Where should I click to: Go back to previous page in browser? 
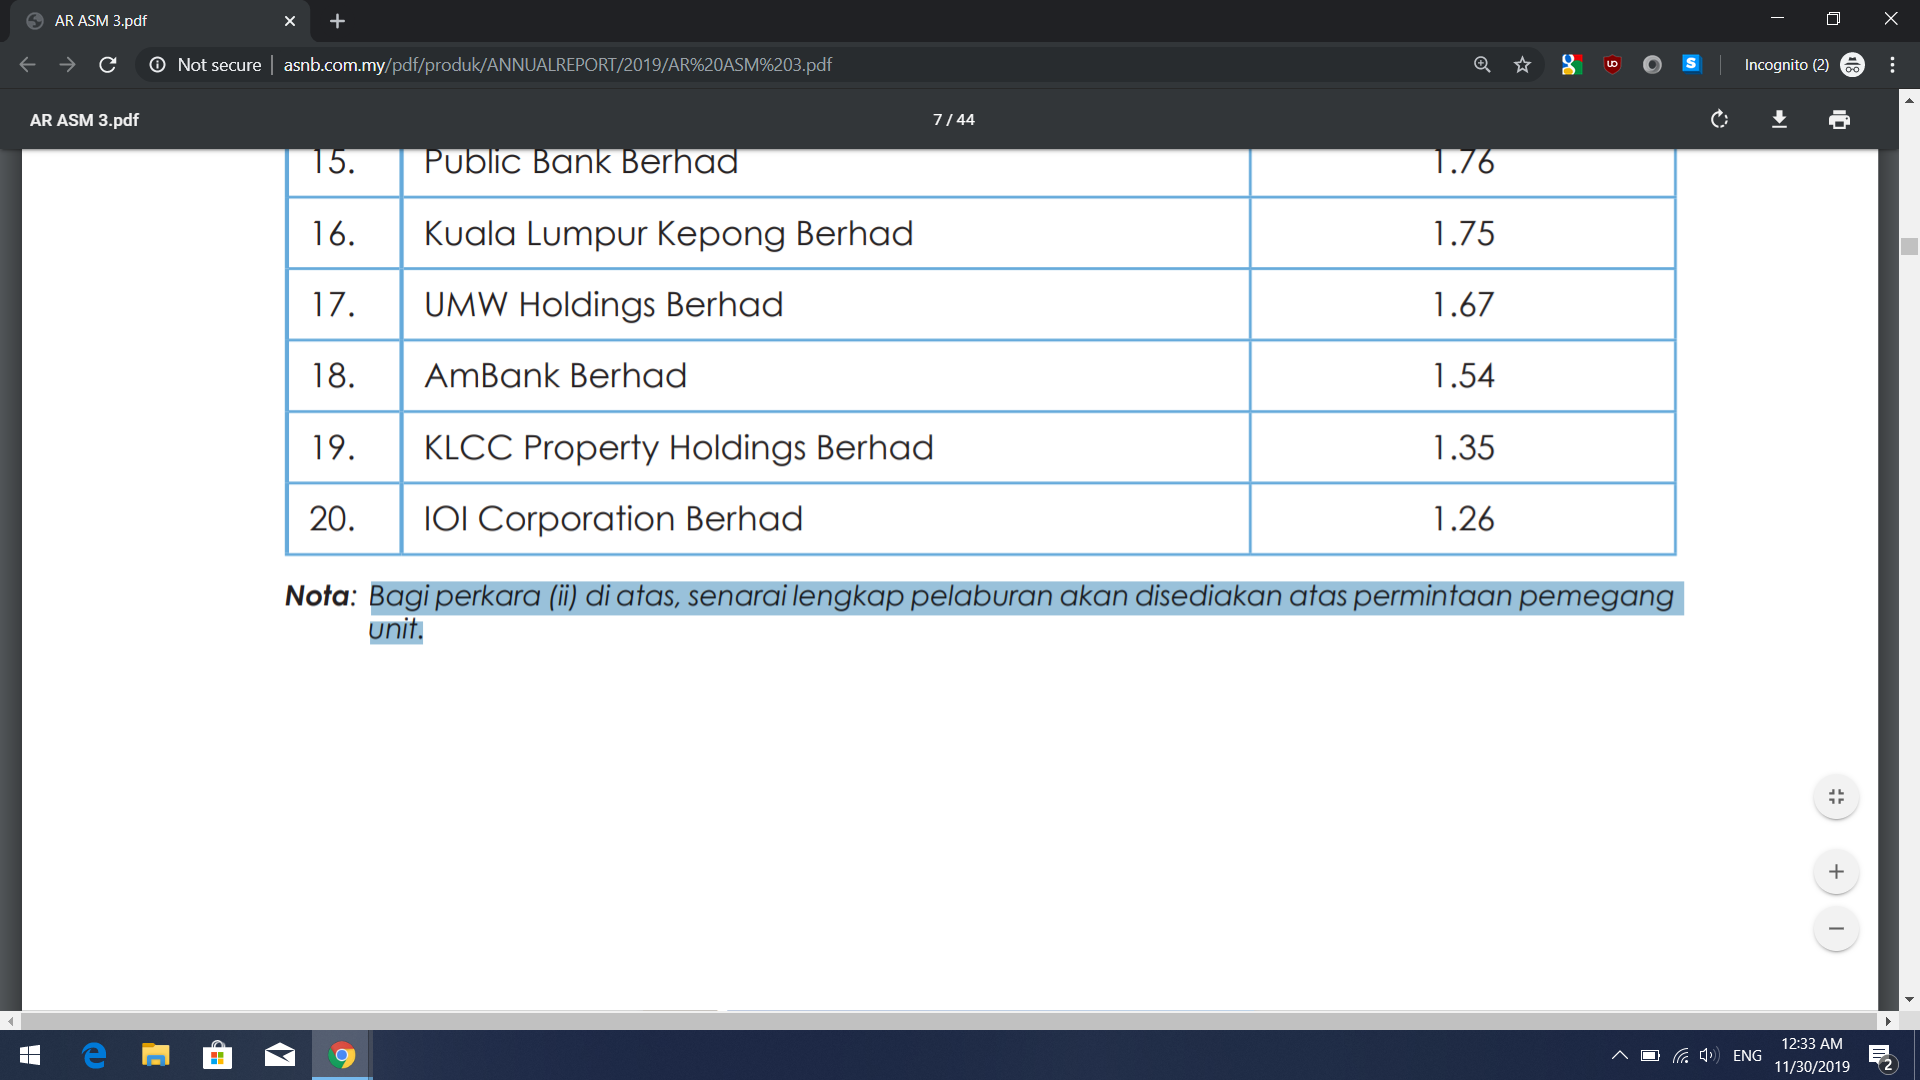coord(27,64)
